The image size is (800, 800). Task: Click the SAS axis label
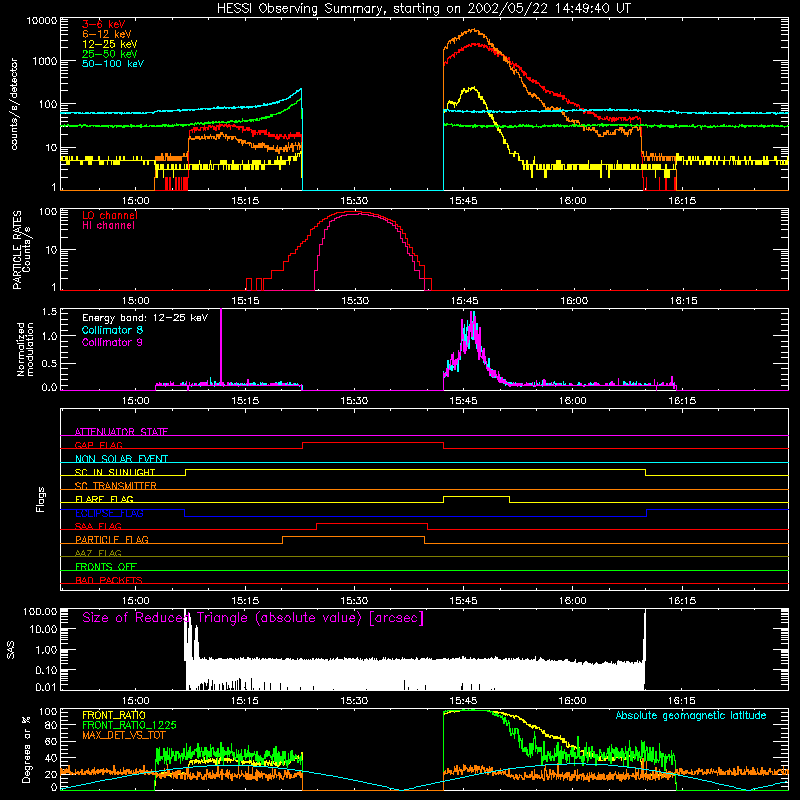[10, 650]
